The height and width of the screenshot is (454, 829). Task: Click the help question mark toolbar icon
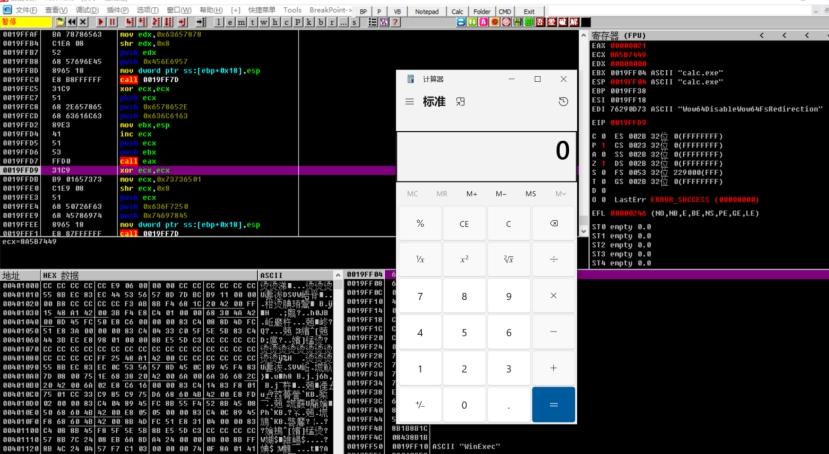[395, 22]
